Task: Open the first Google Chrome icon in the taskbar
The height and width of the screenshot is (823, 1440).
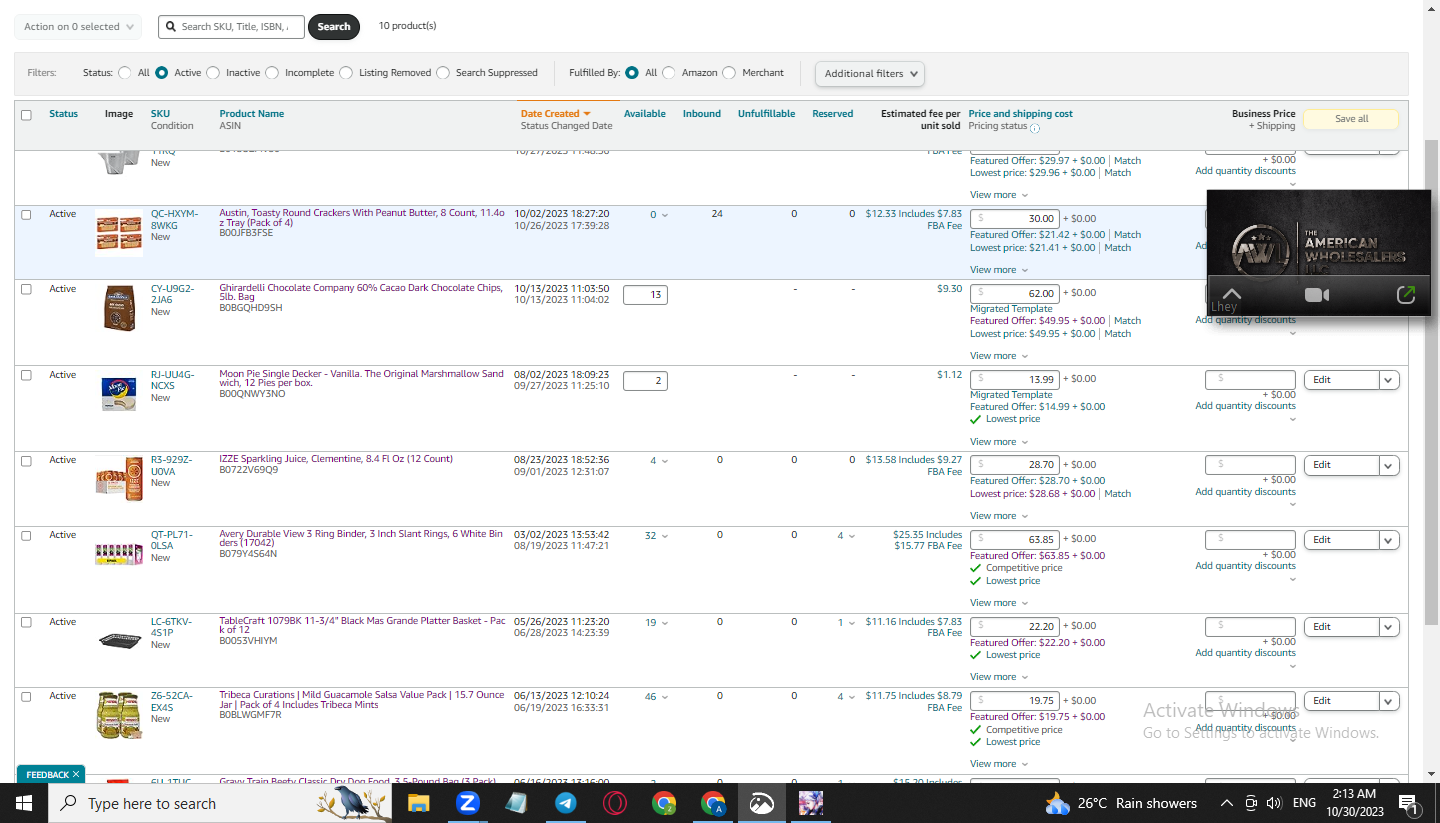Action: pos(664,803)
